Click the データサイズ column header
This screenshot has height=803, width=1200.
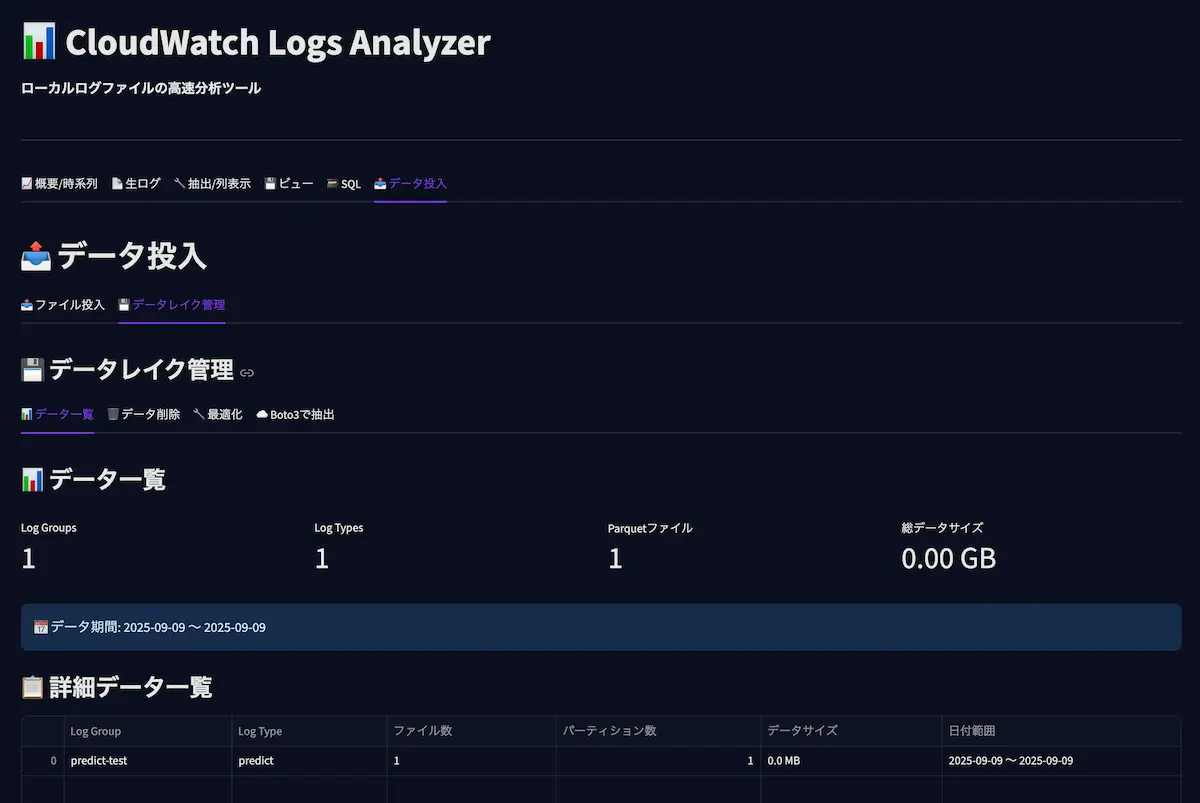(802, 732)
